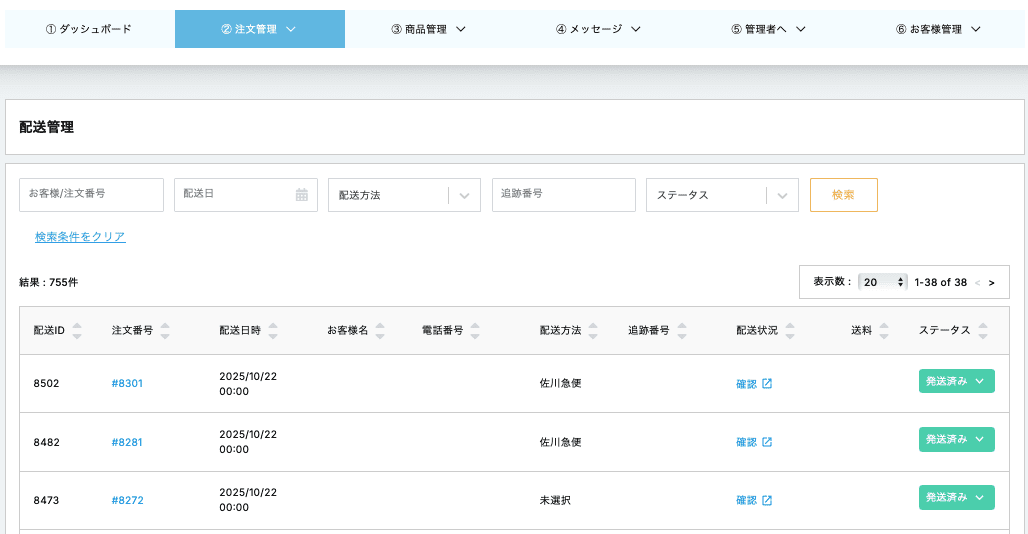The height and width of the screenshot is (534, 1028).
Task: Sort table by 配送日時 column
Action: click(273, 330)
